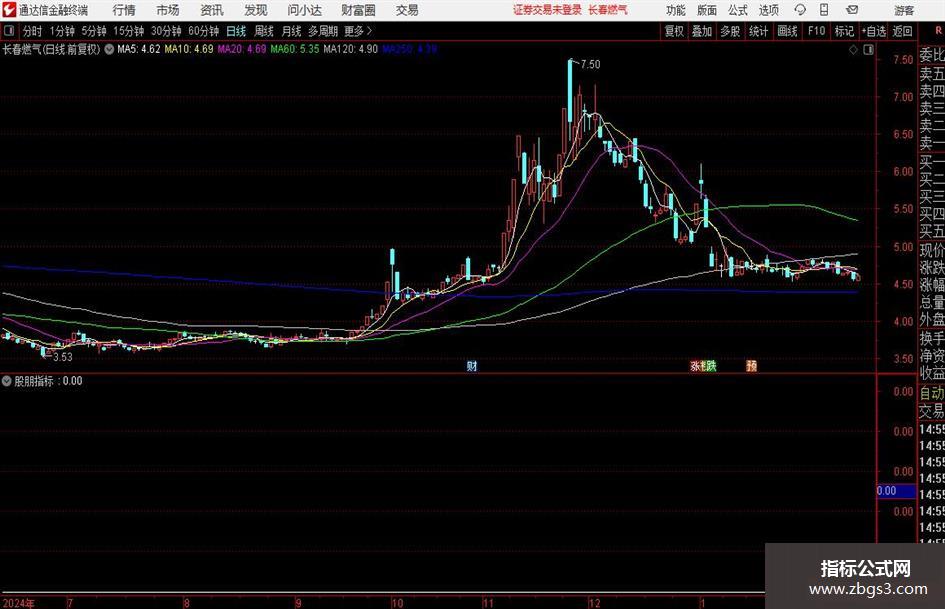Open F10 company info

[817, 31]
